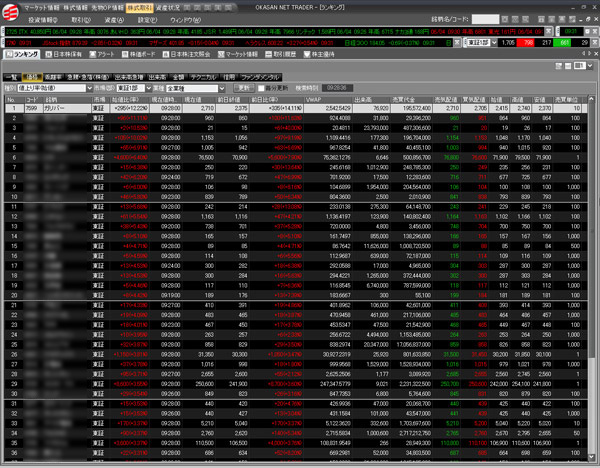Switch to the アラート tab
The width and height of the screenshot is (600, 468).
[102, 54]
